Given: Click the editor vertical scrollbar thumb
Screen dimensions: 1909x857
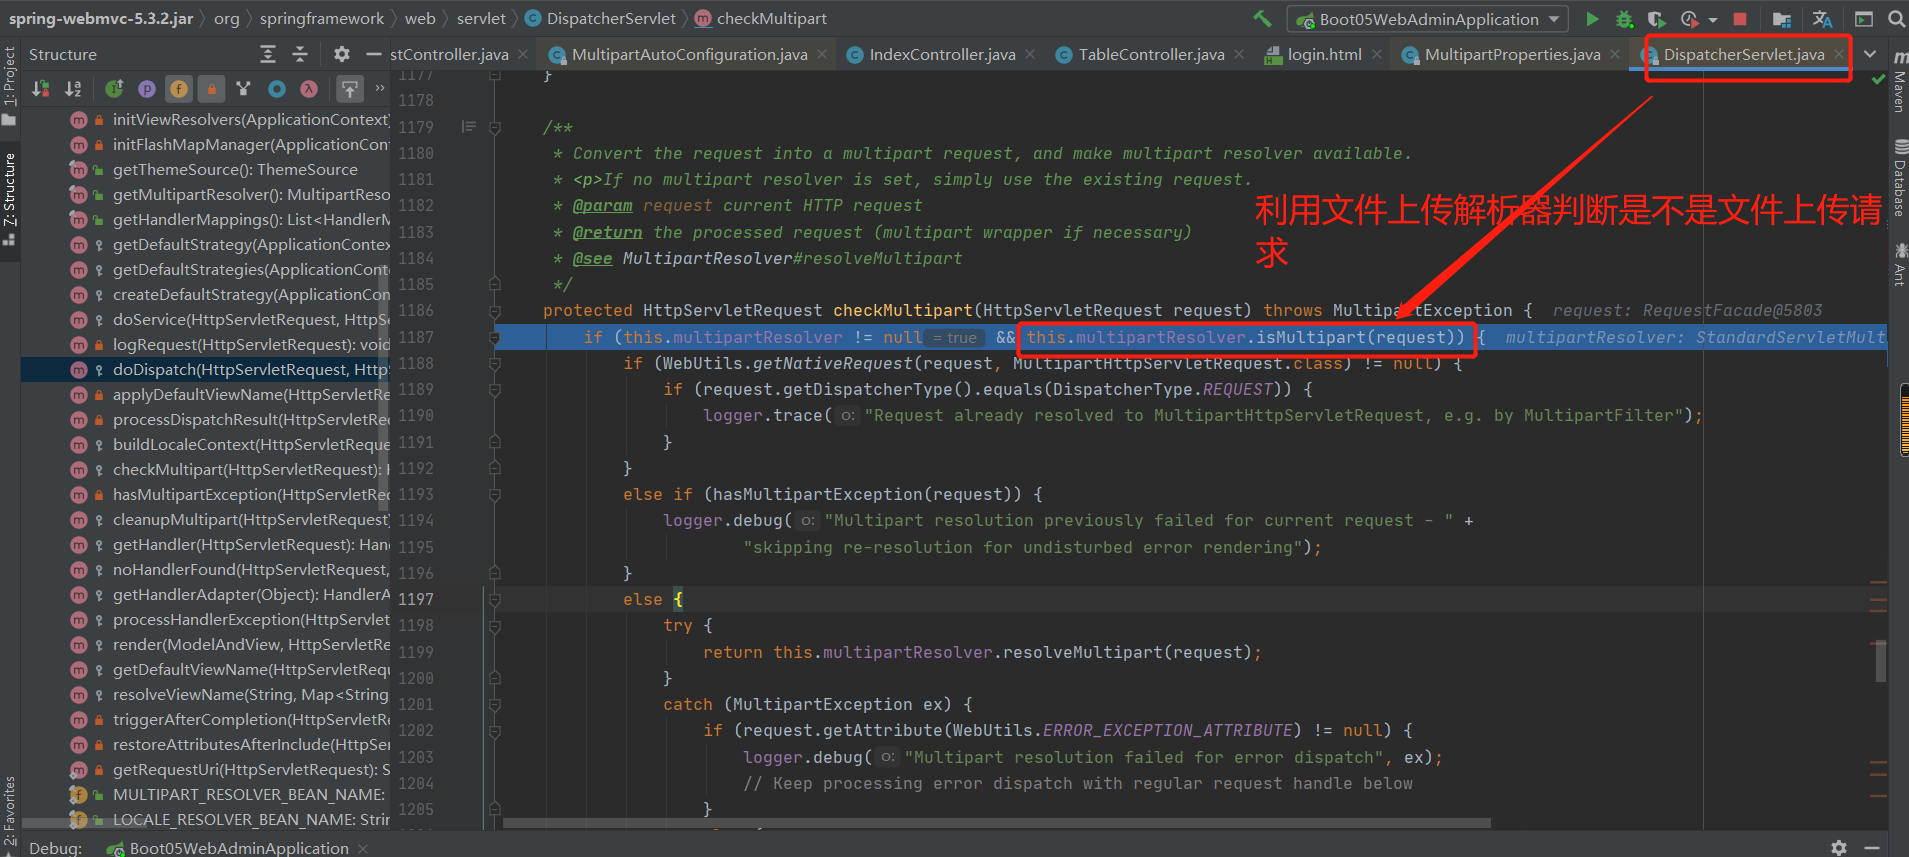Looking at the screenshot, I should click(1880, 661).
